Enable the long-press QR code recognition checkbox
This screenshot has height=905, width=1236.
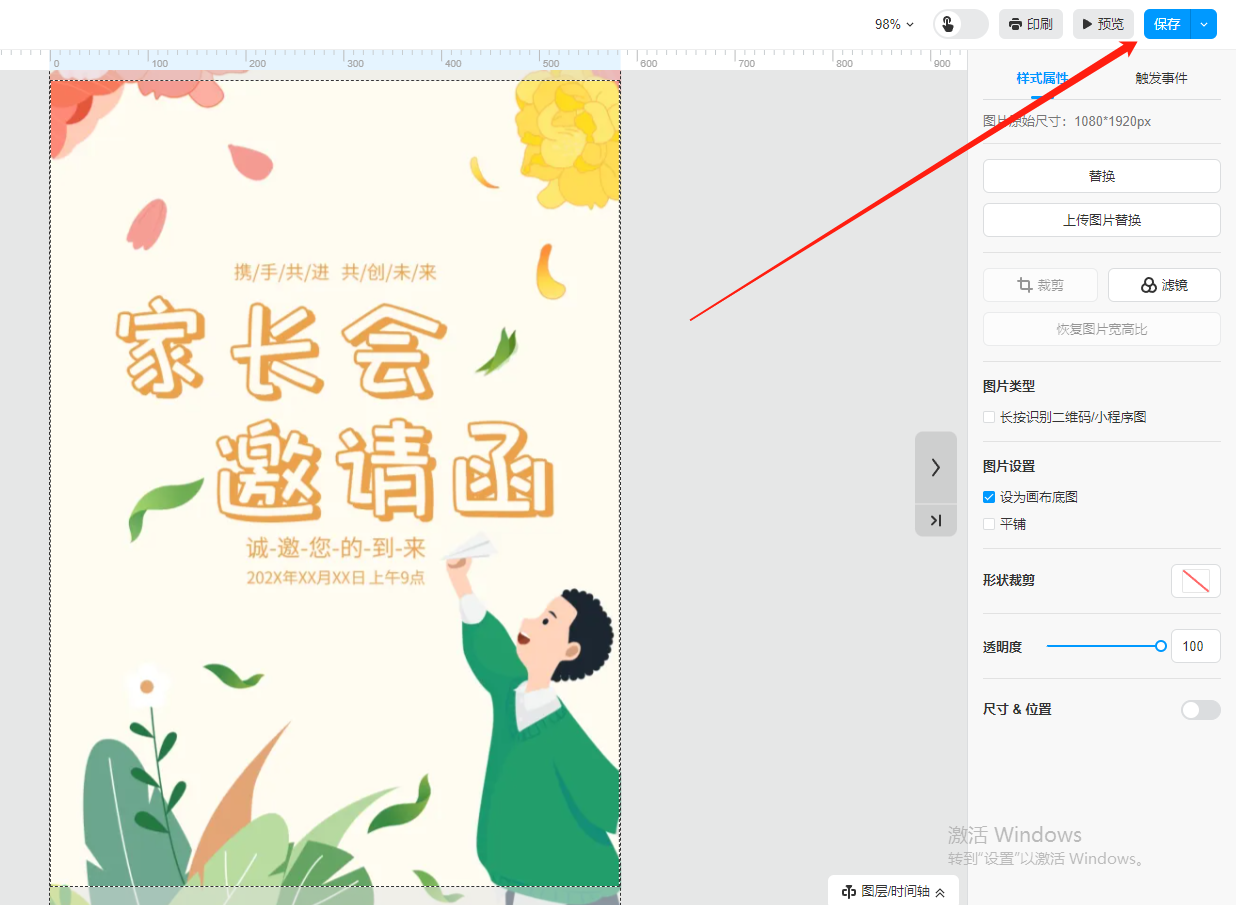[989, 417]
